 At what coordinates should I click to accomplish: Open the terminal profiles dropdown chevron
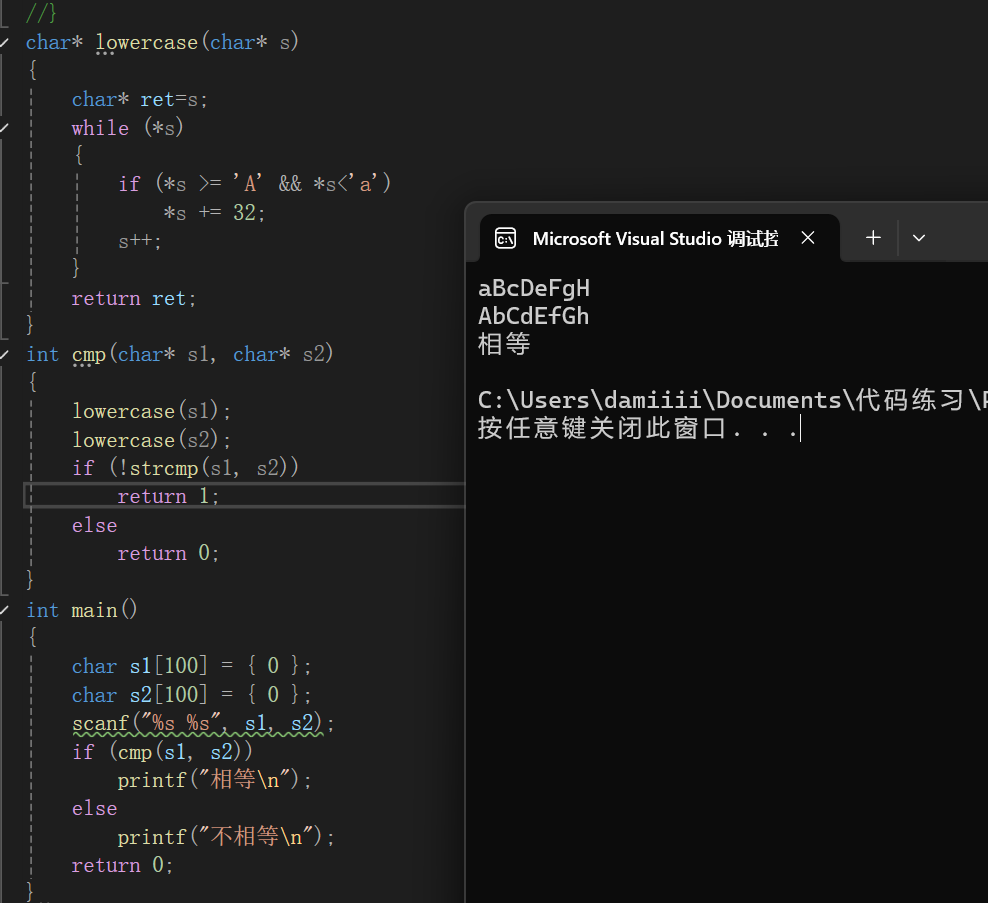[919, 238]
